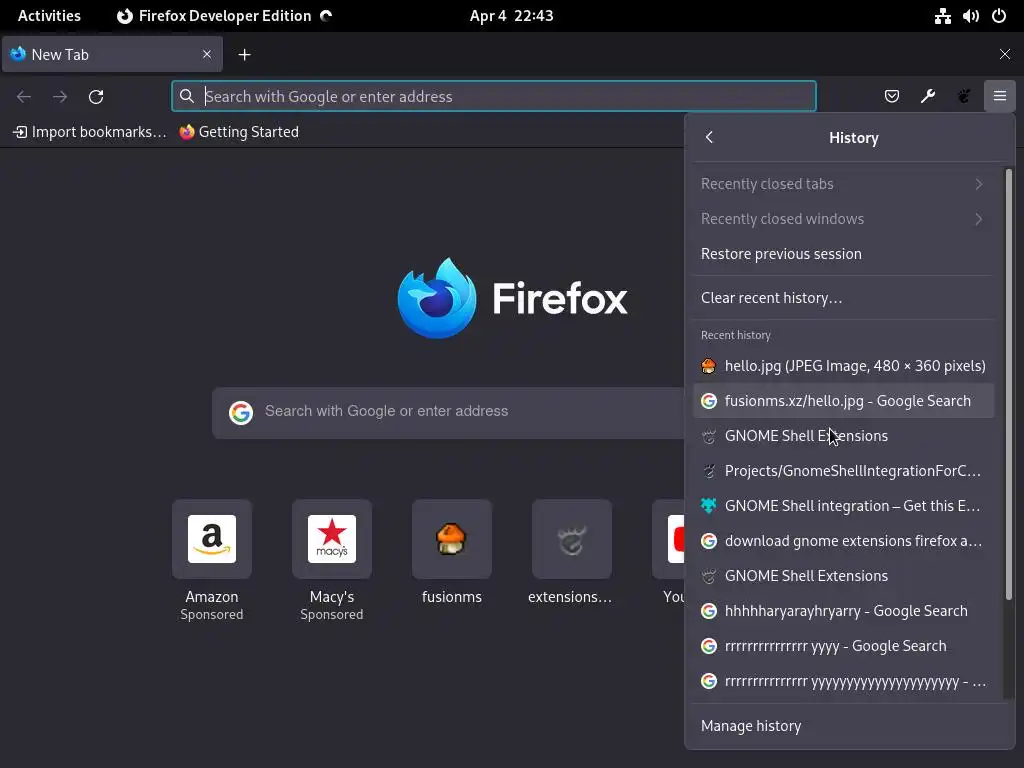This screenshot has height=768, width=1024.
Task: Reload the current page
Action: coord(96,97)
